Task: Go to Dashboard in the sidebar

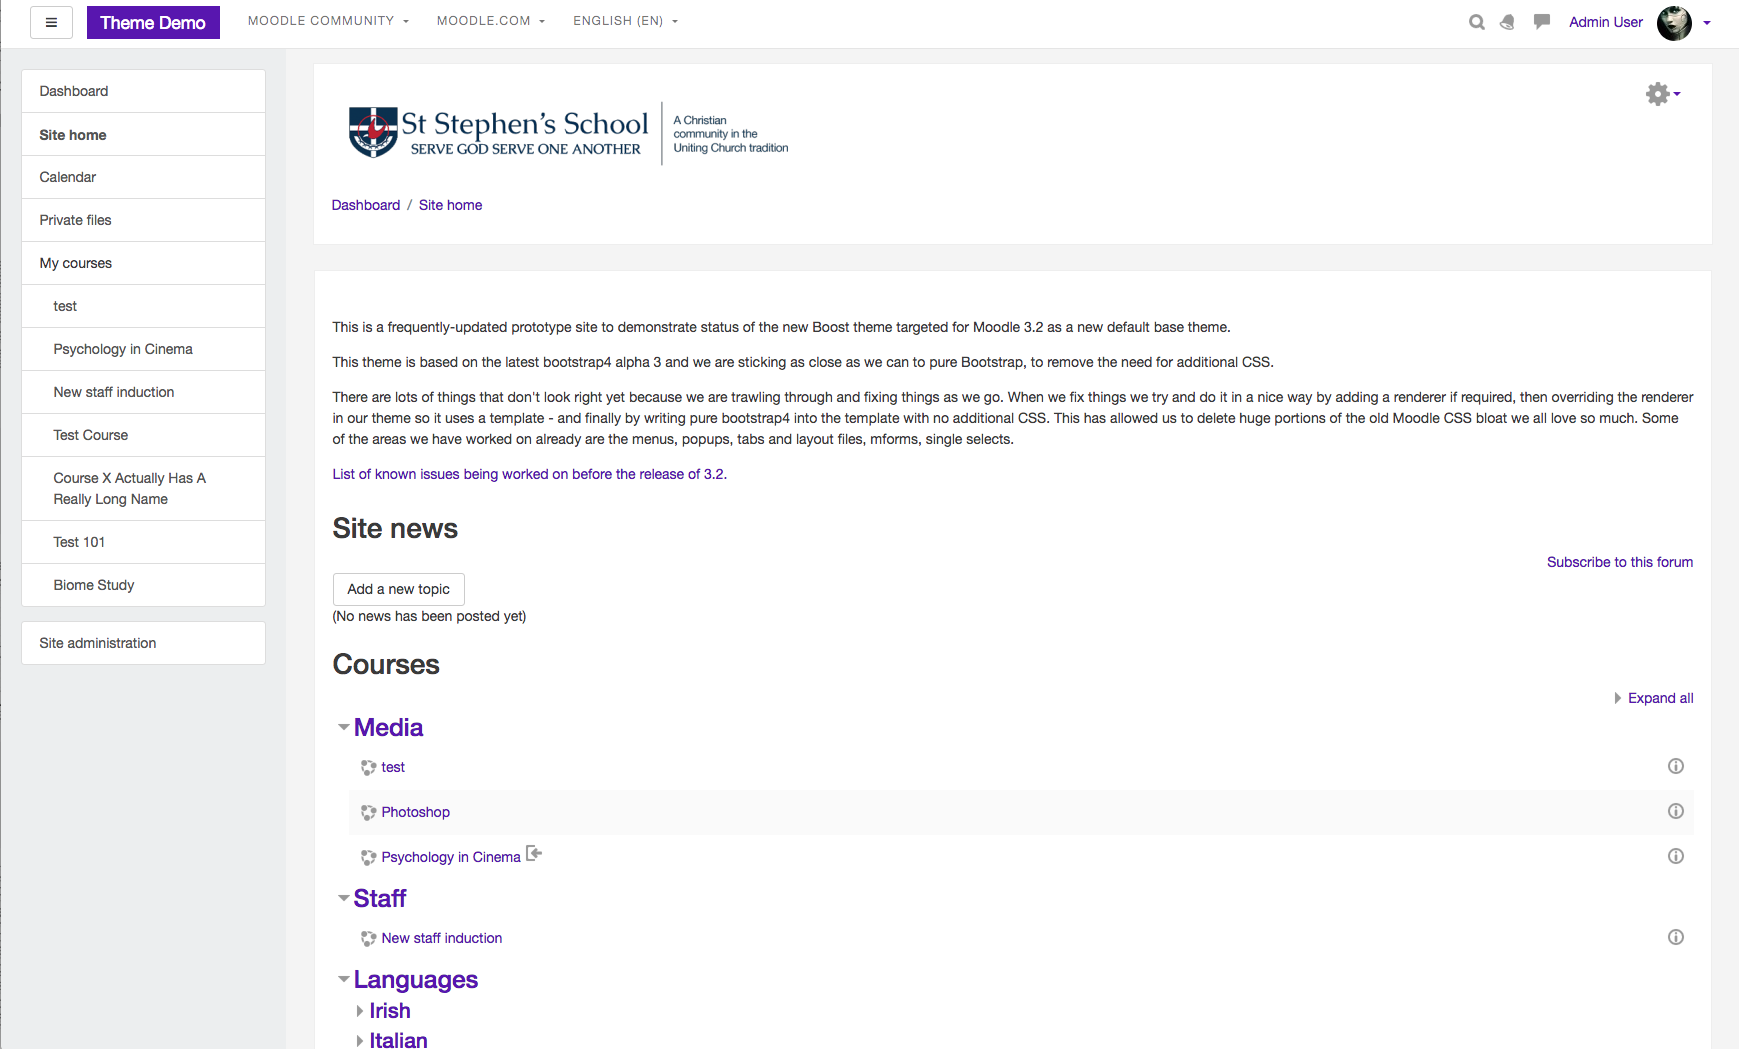Action: [x=143, y=91]
